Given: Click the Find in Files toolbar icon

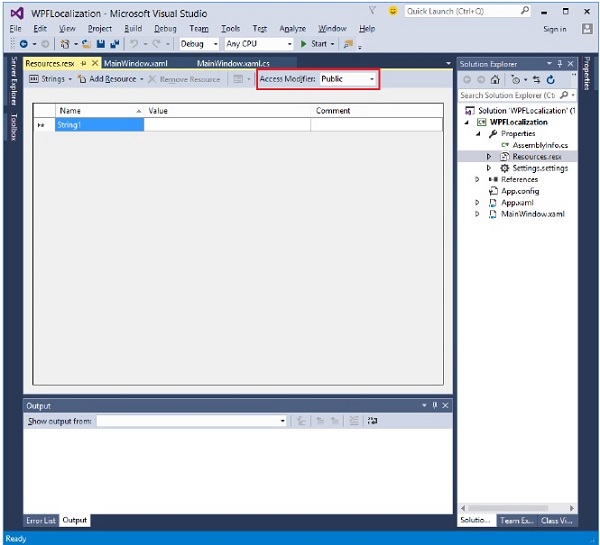Looking at the screenshot, I should 348,44.
